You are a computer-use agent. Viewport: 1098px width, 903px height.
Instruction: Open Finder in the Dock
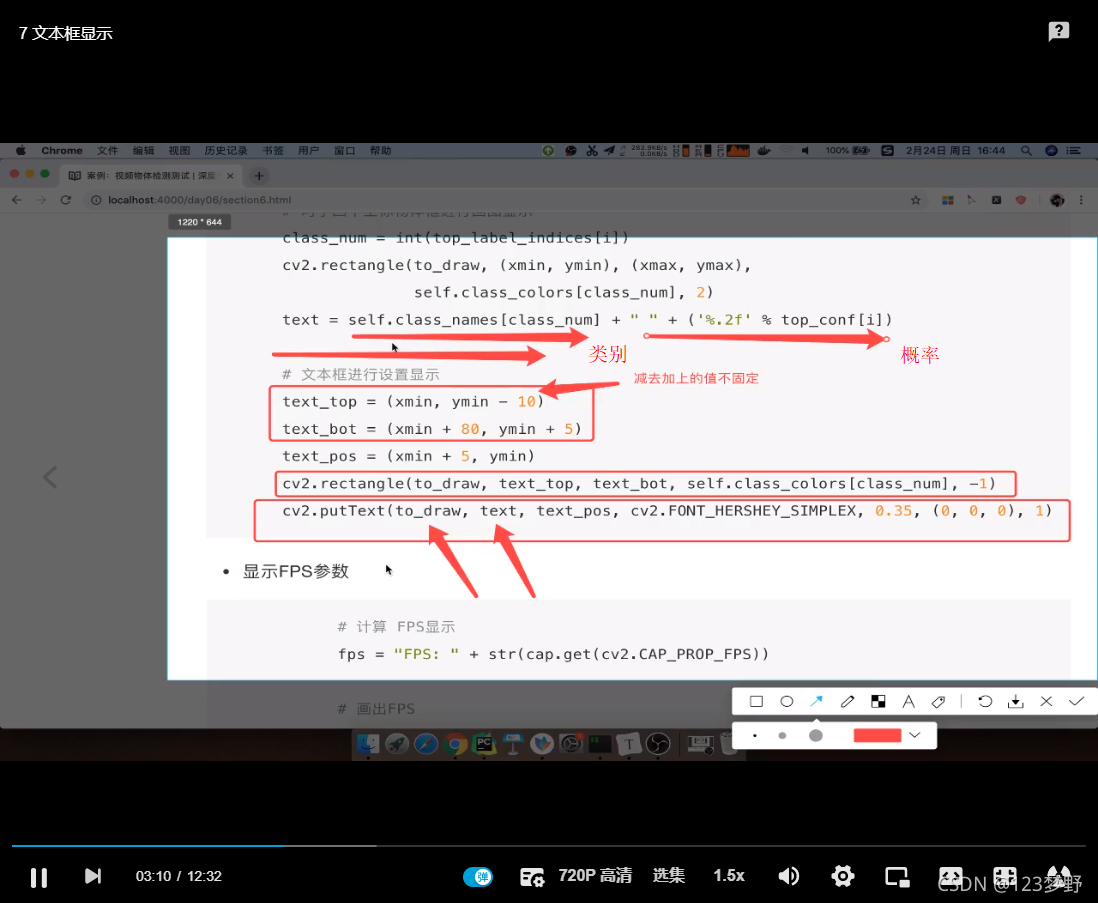[368, 743]
